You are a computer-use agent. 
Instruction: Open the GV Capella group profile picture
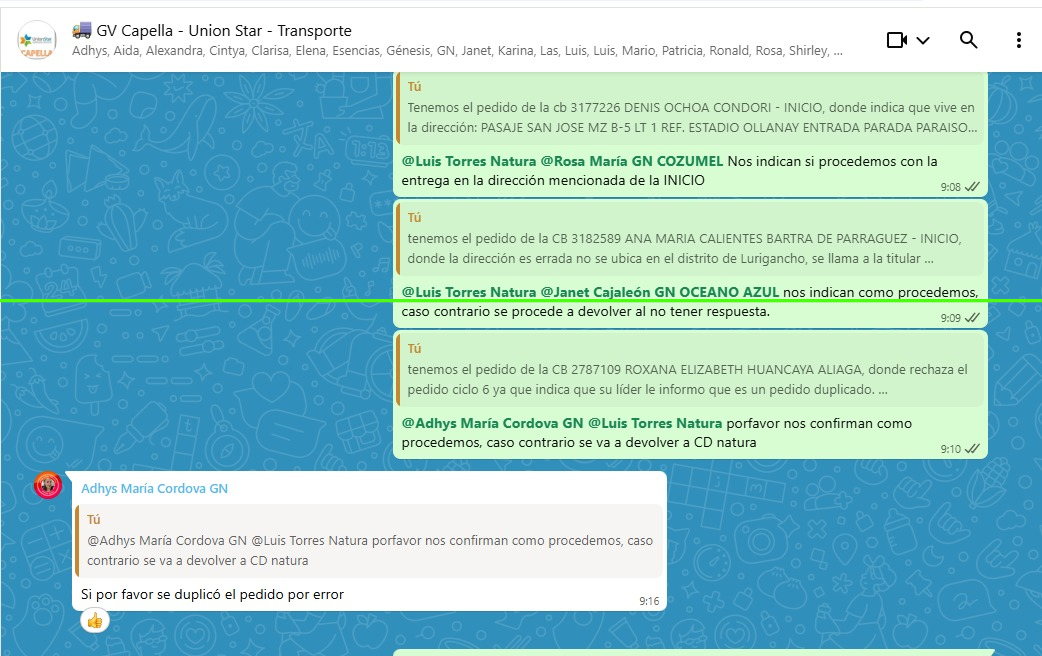pyautogui.click(x=37, y=40)
